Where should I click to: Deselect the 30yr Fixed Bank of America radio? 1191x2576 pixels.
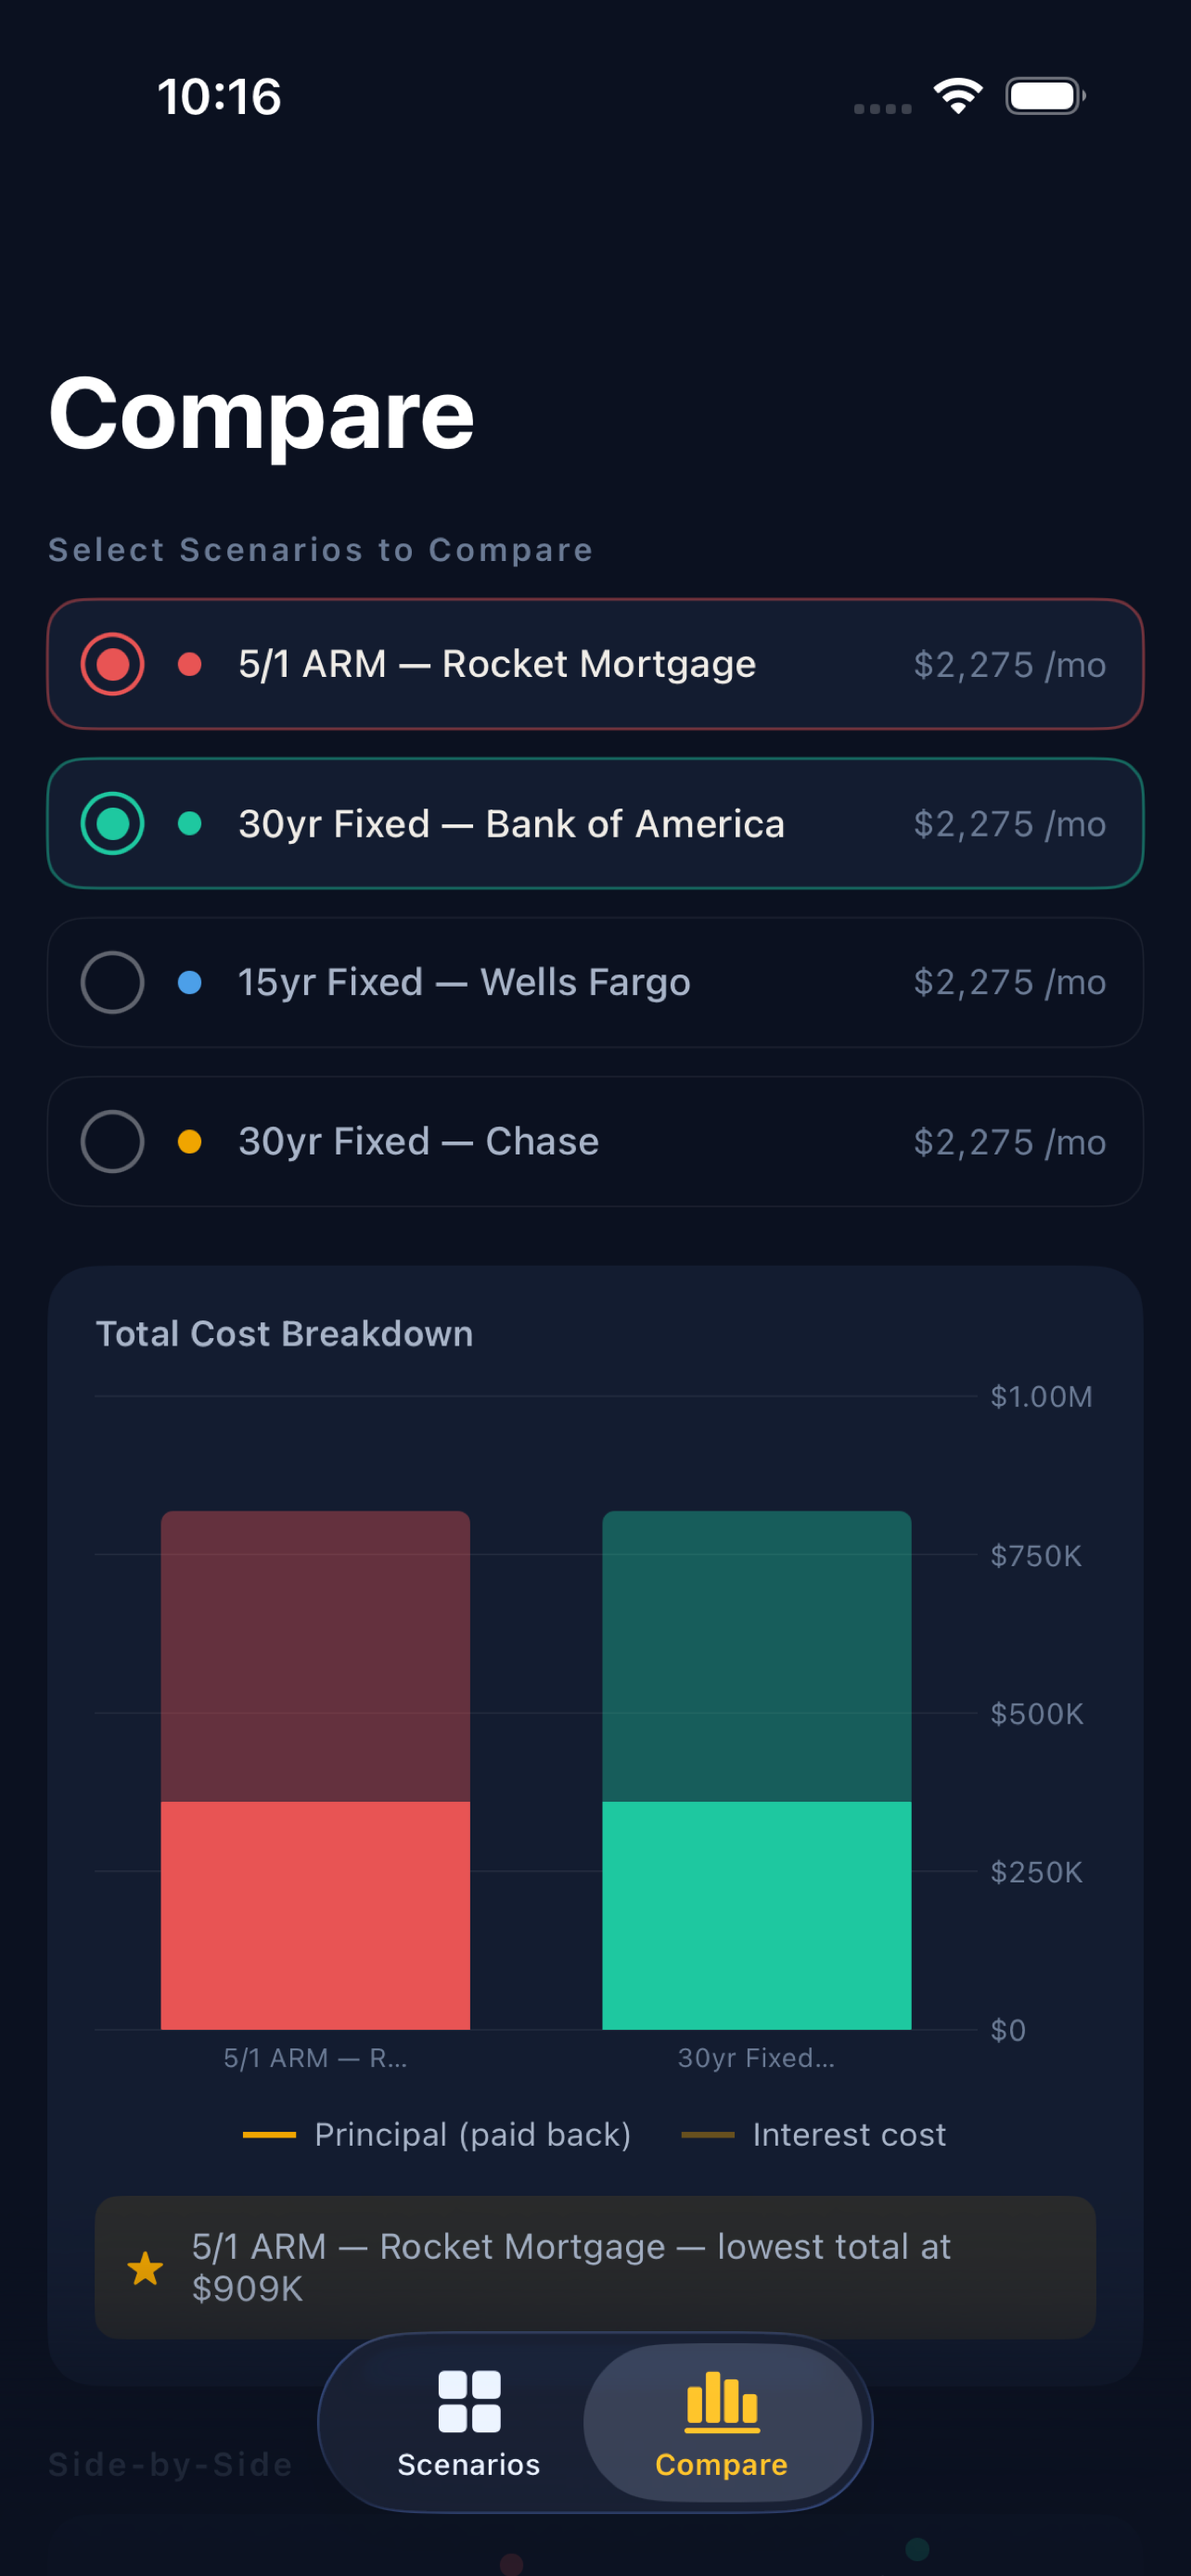(x=112, y=823)
